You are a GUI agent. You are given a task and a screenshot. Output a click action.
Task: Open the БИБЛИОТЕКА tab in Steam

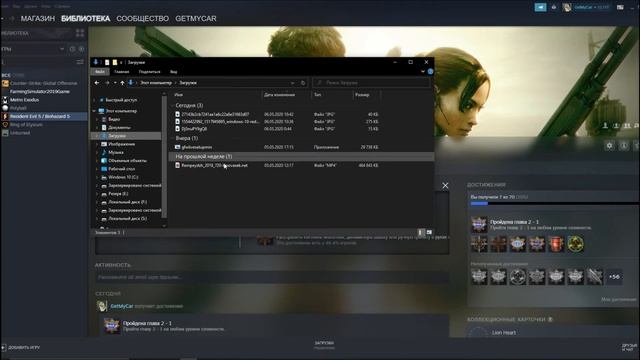coord(85,19)
